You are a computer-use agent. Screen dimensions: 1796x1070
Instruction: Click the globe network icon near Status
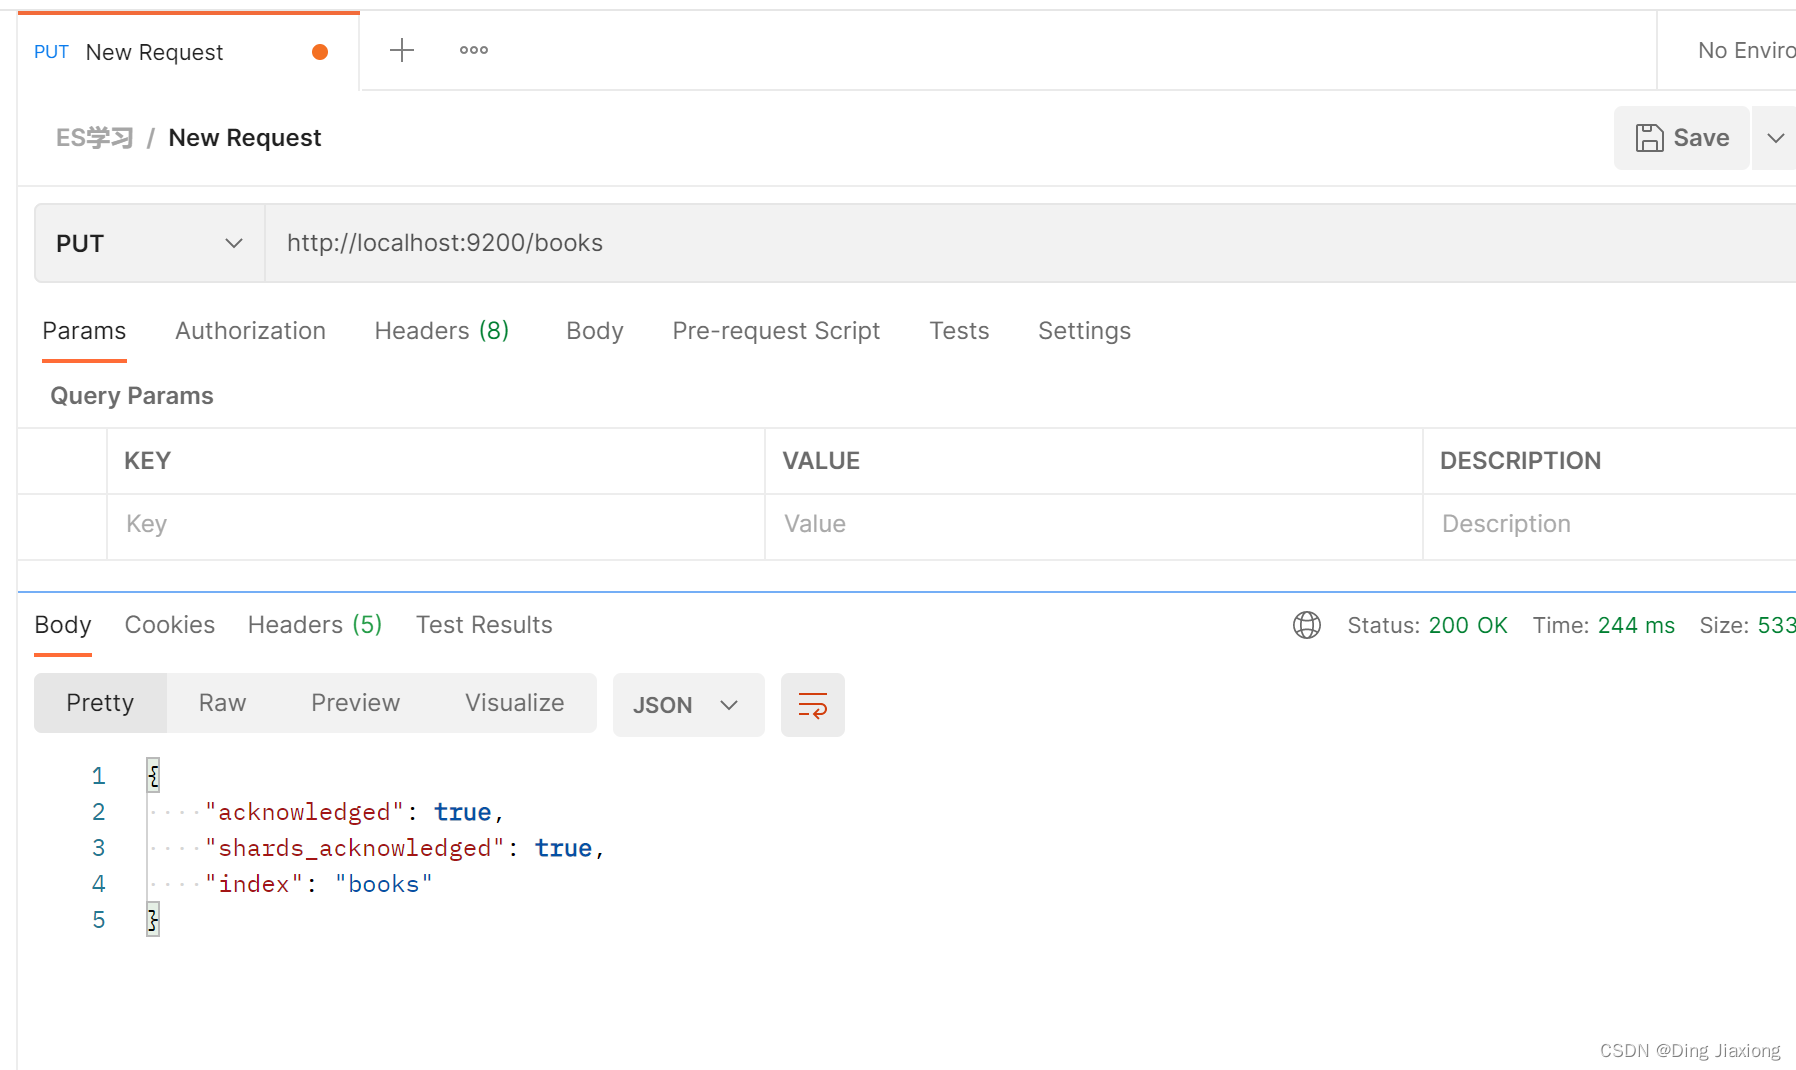pyautogui.click(x=1307, y=625)
